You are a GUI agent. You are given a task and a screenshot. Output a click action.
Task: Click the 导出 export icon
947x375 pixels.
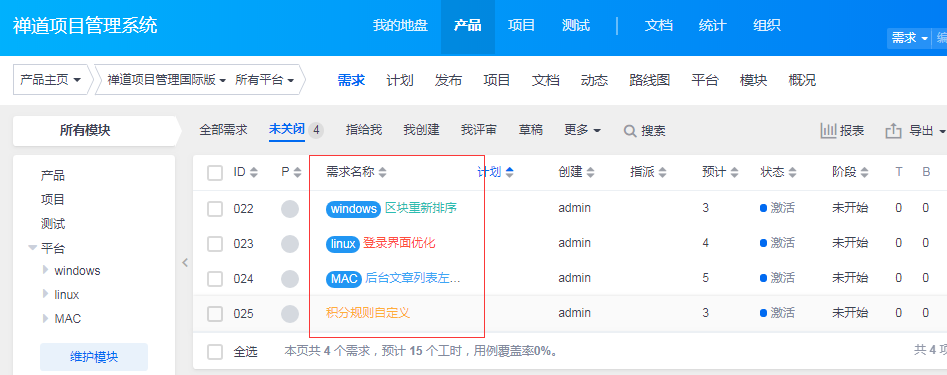893,130
